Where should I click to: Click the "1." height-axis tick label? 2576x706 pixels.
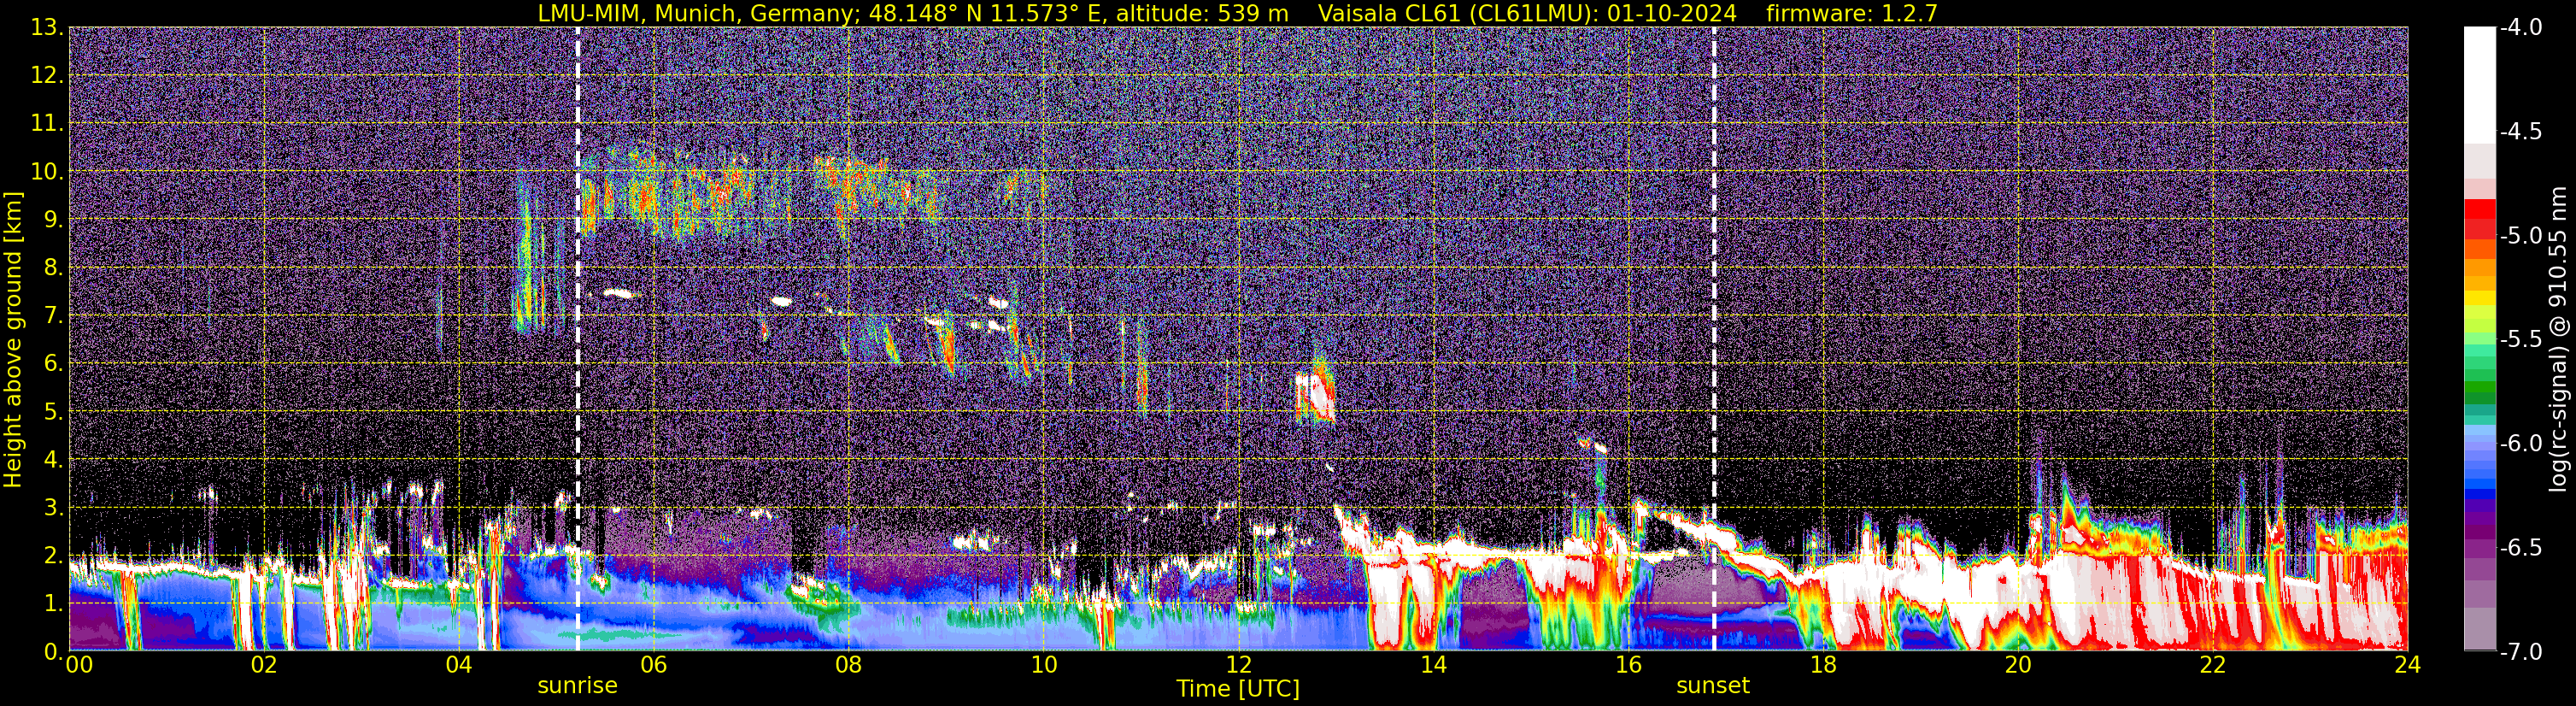tap(52, 604)
